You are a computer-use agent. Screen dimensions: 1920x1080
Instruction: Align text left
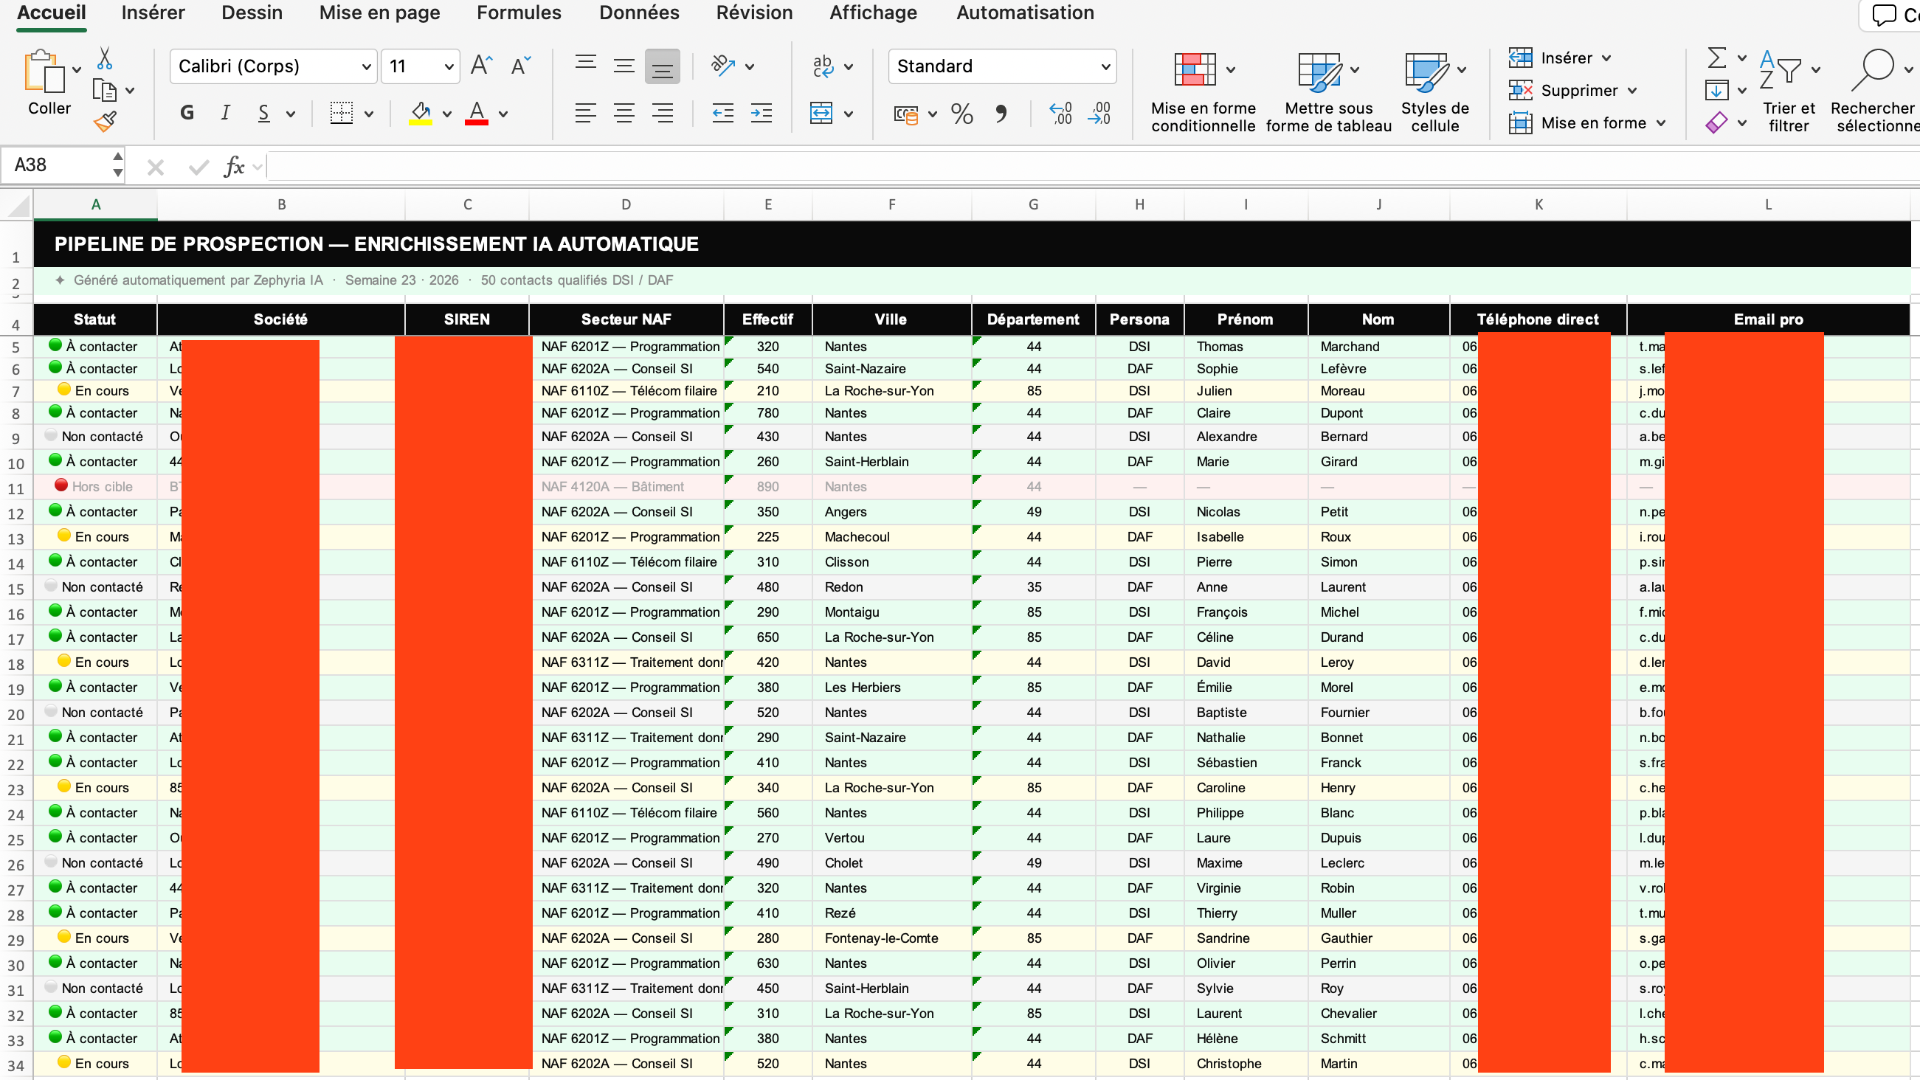click(586, 113)
